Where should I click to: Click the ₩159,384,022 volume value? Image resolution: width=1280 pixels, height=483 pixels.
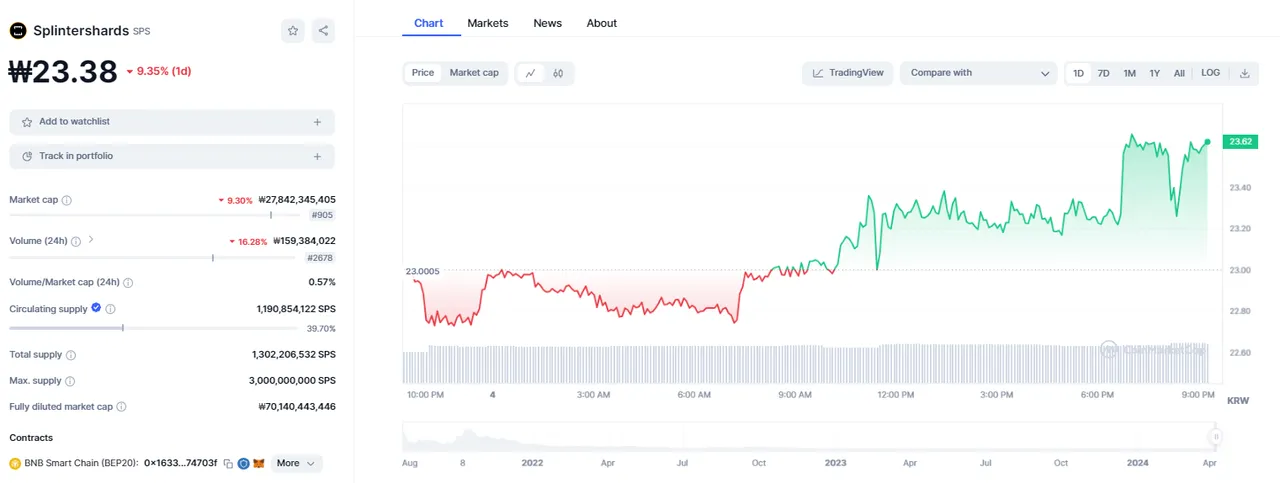pos(304,241)
